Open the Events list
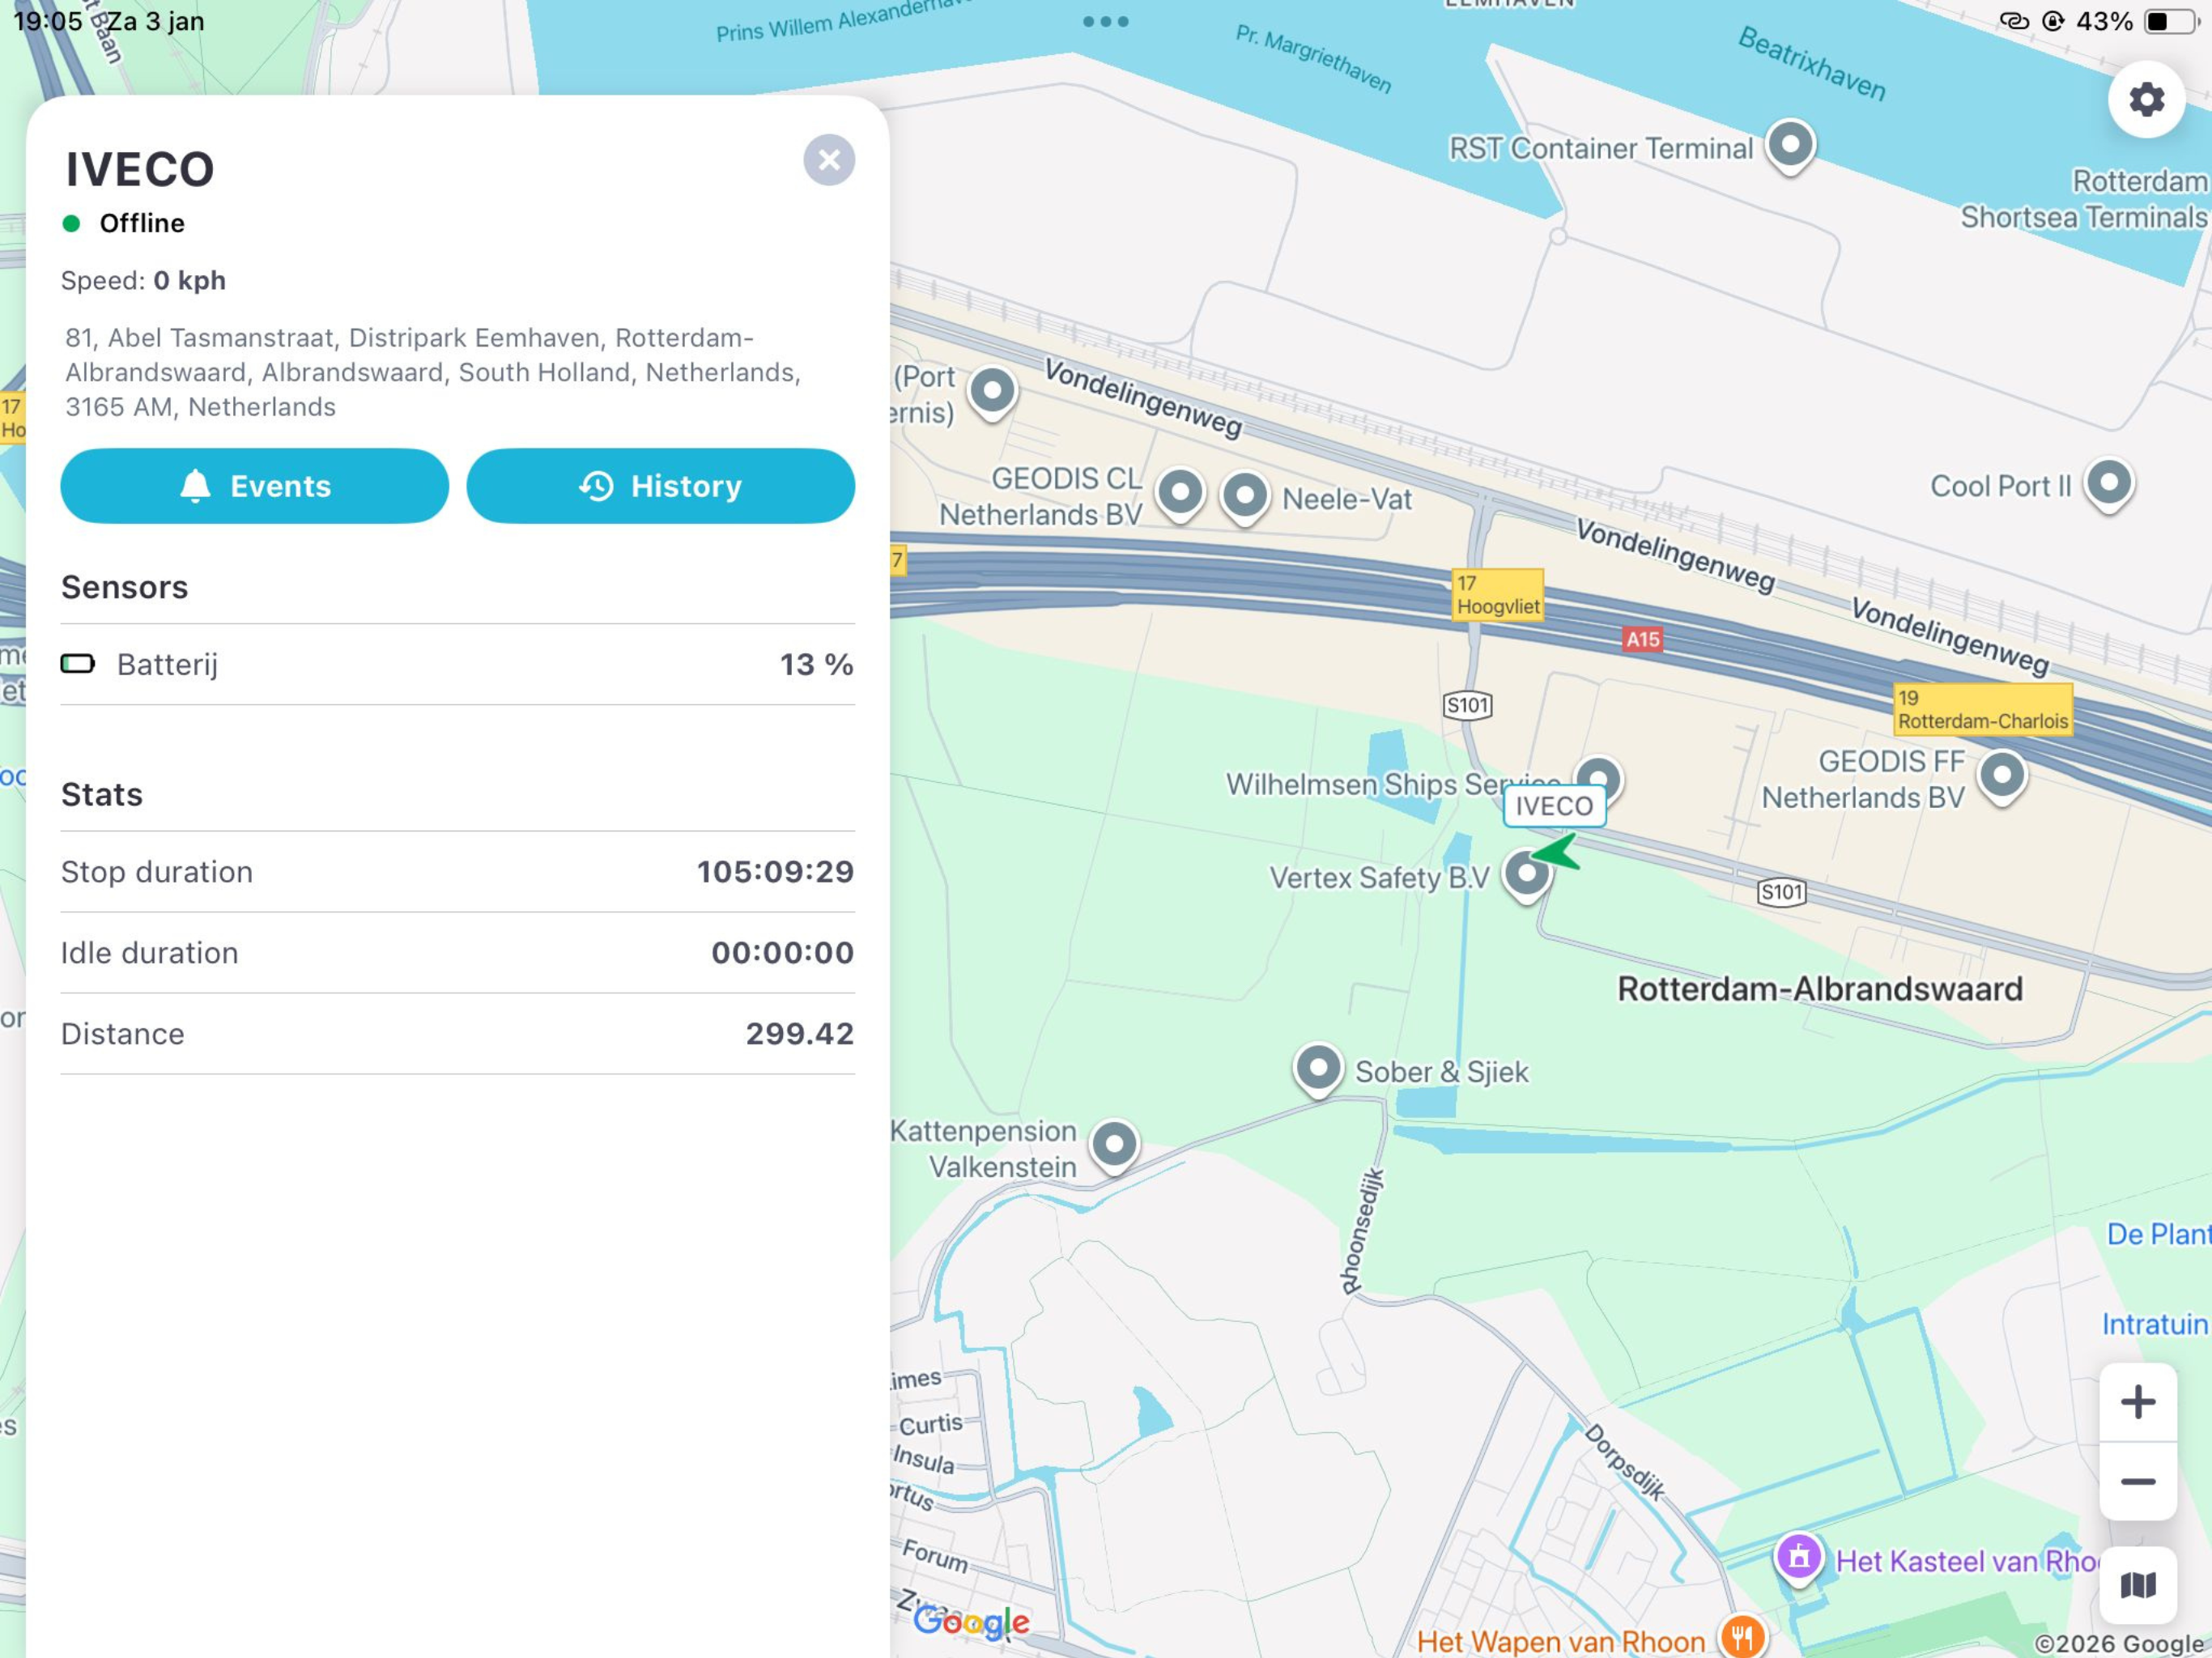2212x1658 pixels. click(255, 486)
